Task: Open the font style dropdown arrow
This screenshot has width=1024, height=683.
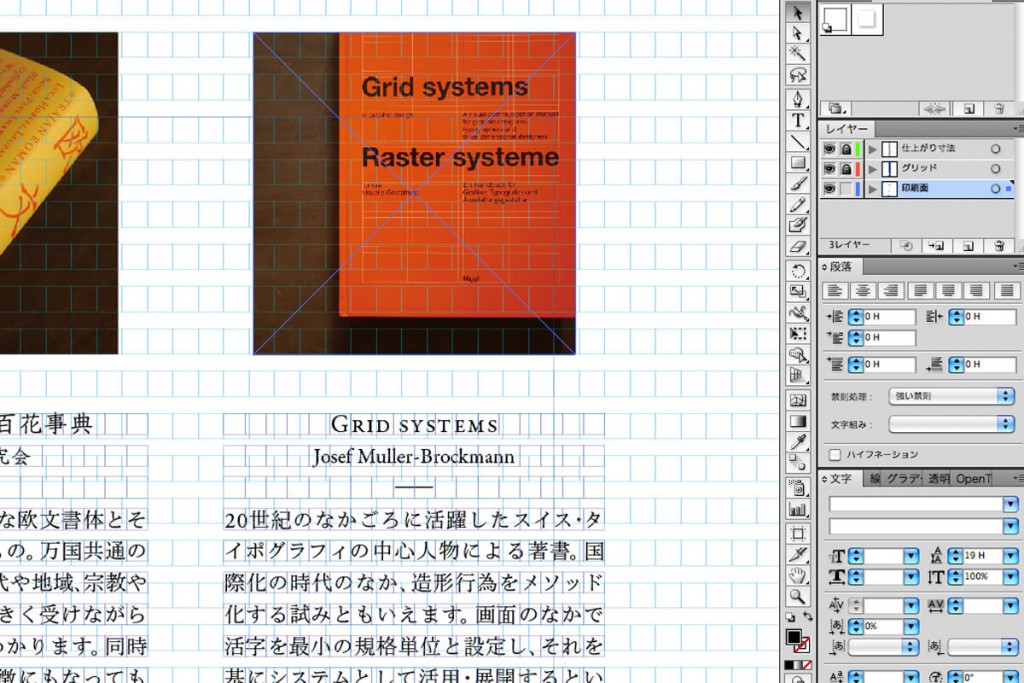Action: click(x=1010, y=526)
